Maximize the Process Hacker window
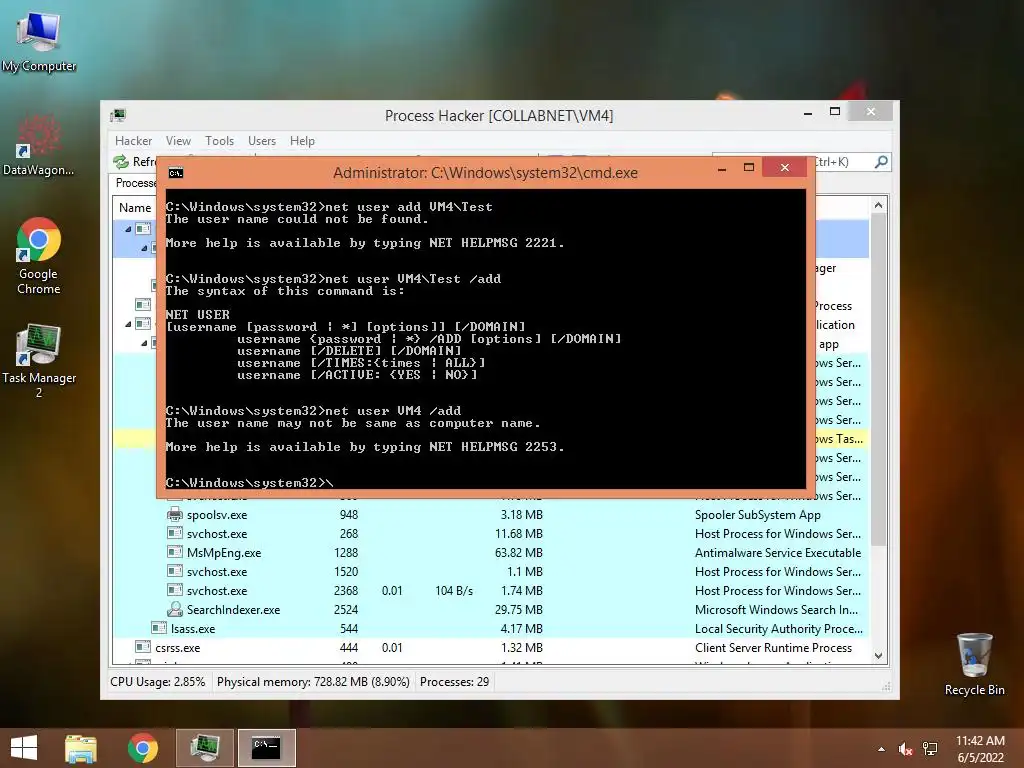The height and width of the screenshot is (768, 1024). tap(835, 112)
